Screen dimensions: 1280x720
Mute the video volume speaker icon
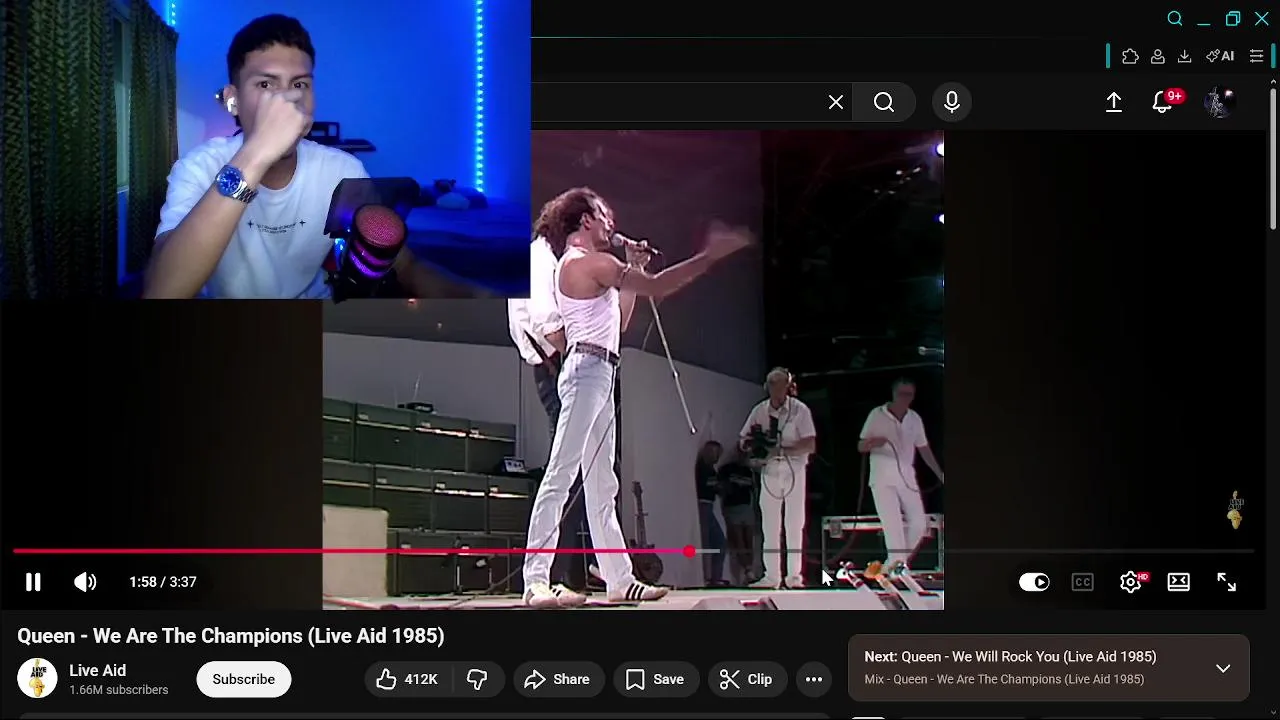(x=85, y=582)
